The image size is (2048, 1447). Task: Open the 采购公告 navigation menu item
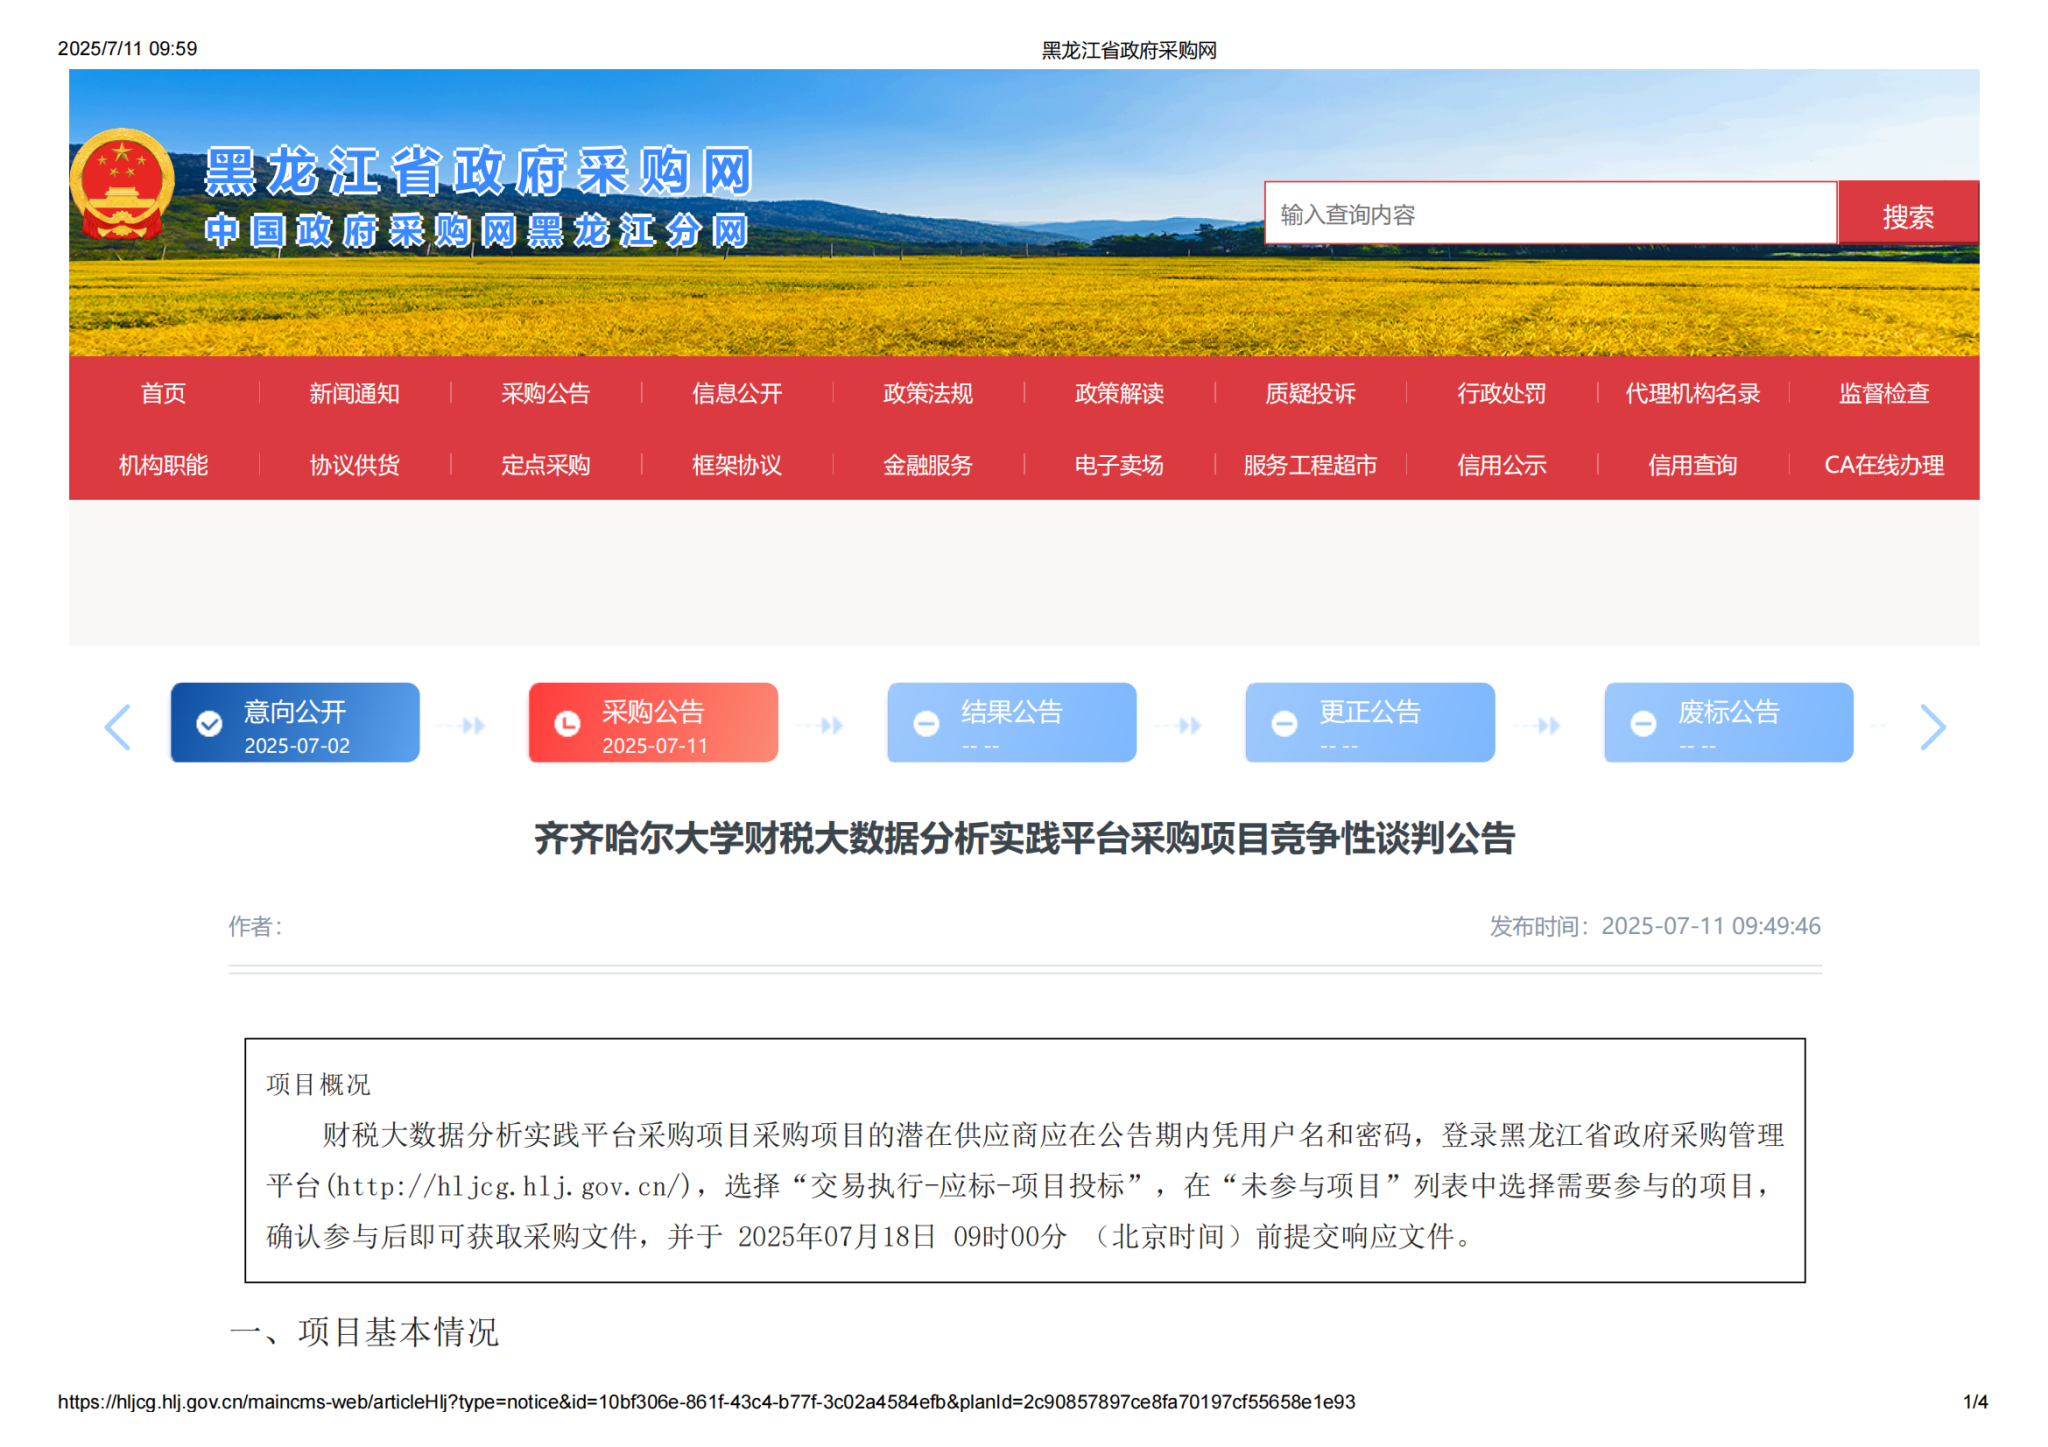[x=545, y=393]
